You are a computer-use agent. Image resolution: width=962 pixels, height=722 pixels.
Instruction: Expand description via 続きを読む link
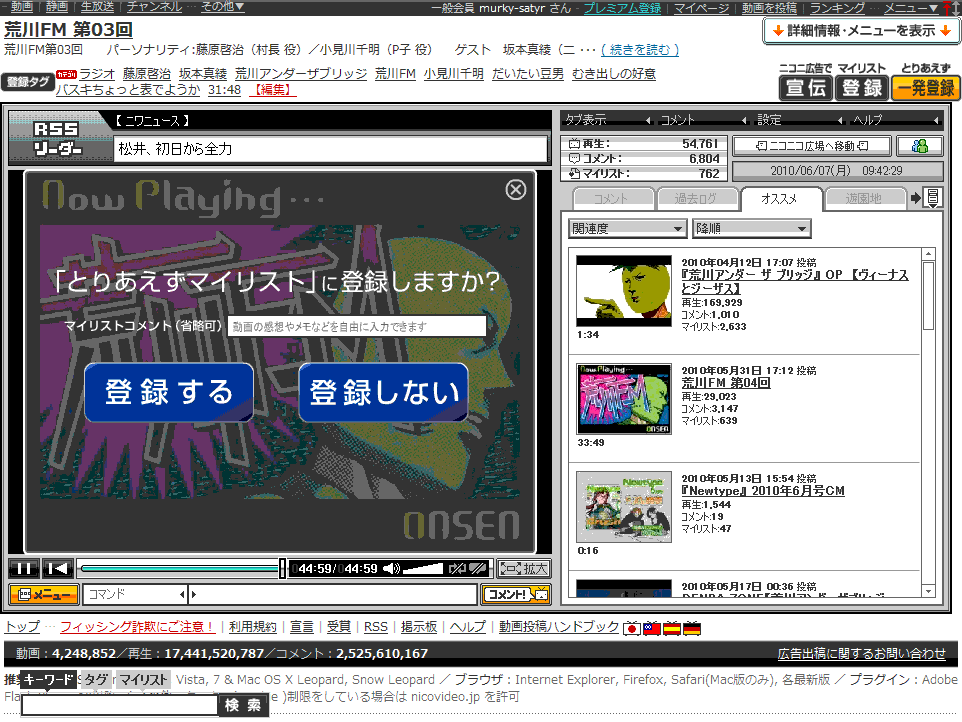coord(640,50)
